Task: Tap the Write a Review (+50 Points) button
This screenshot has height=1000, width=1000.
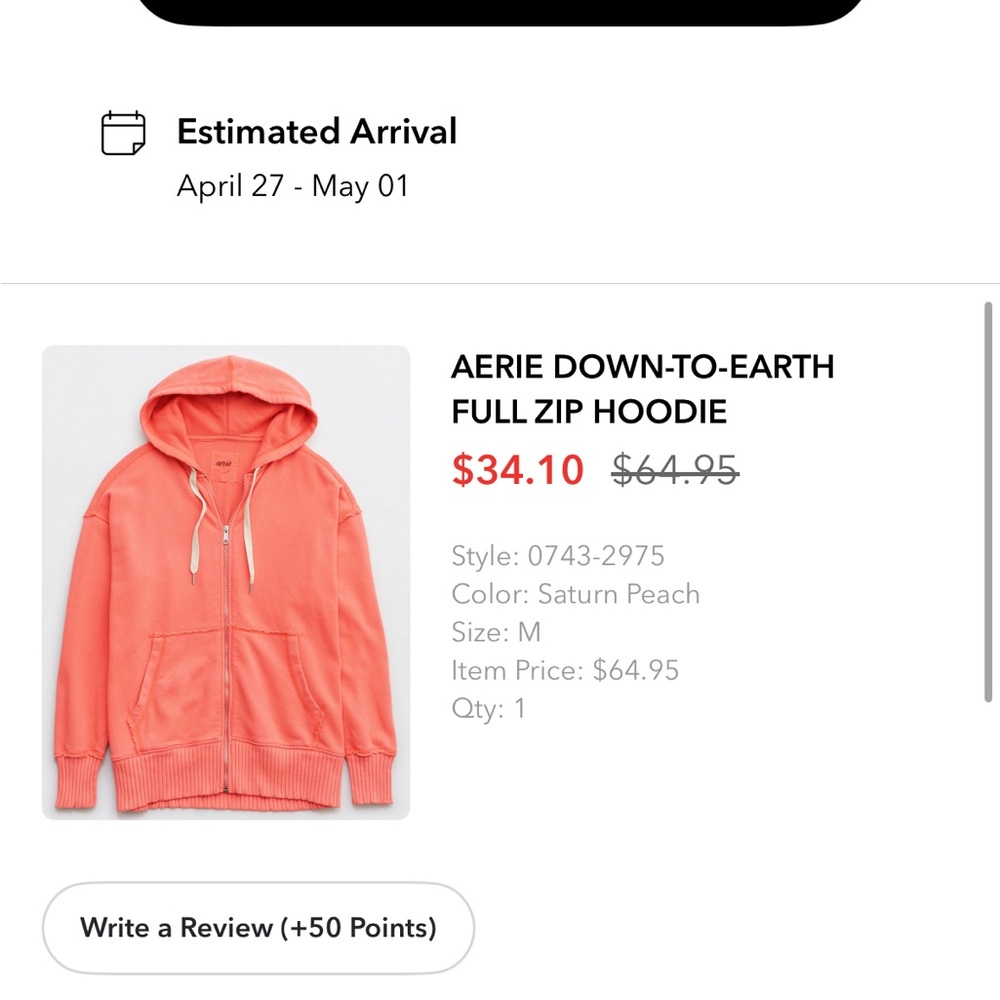Action: 258,927
